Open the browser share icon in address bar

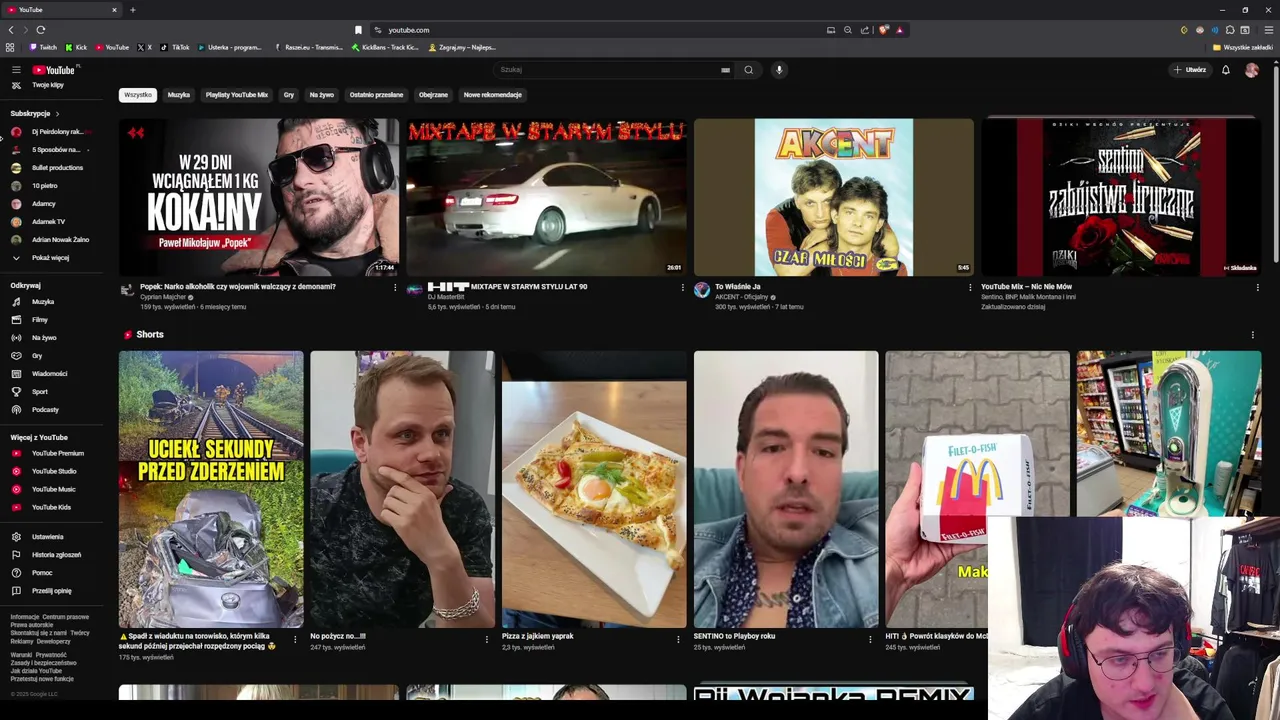point(865,30)
